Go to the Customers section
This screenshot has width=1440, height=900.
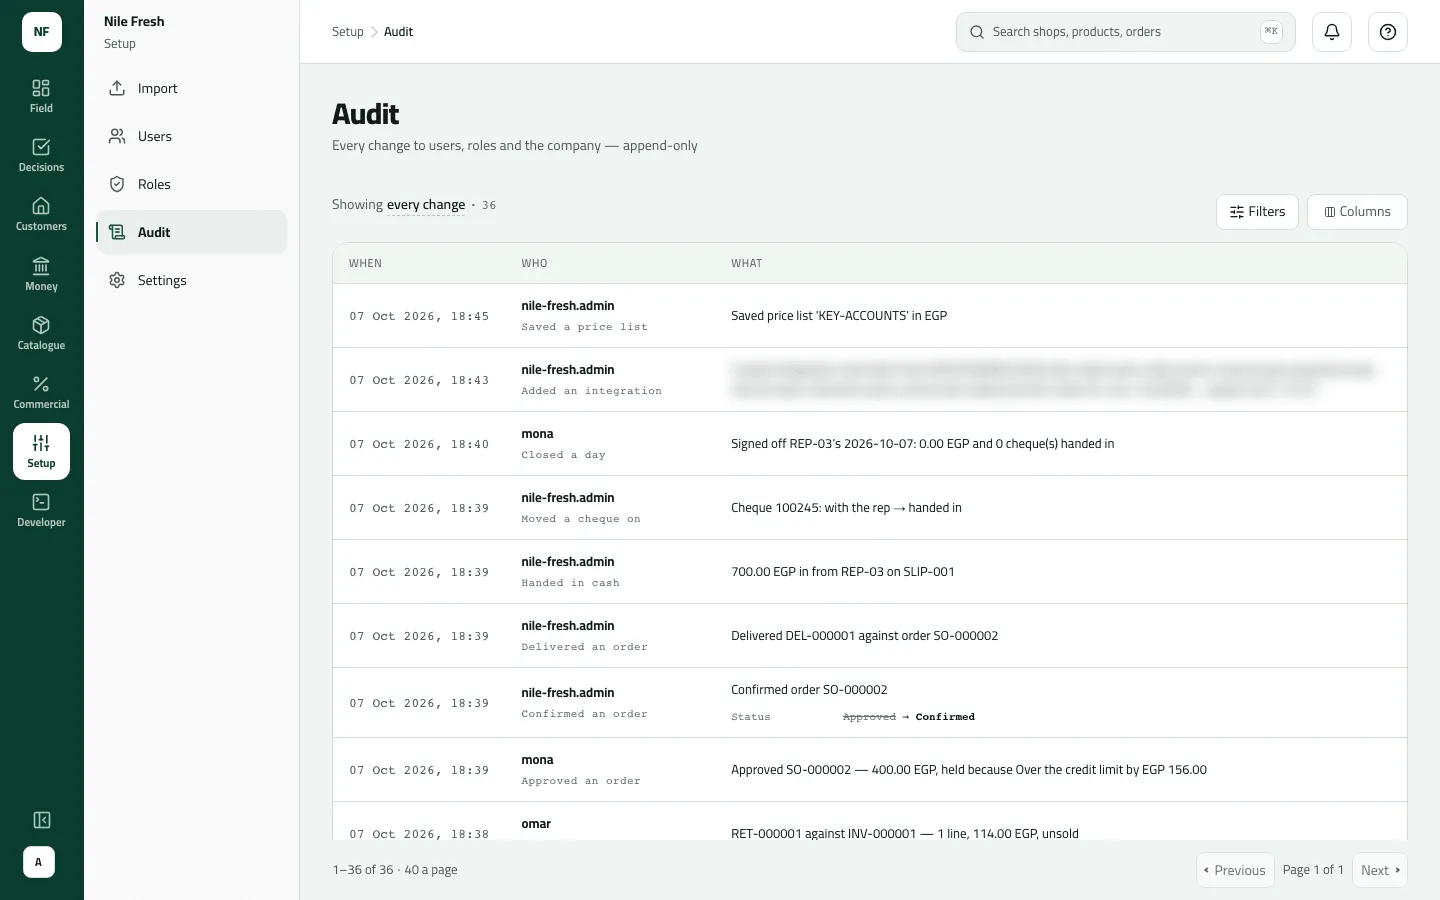(41, 214)
